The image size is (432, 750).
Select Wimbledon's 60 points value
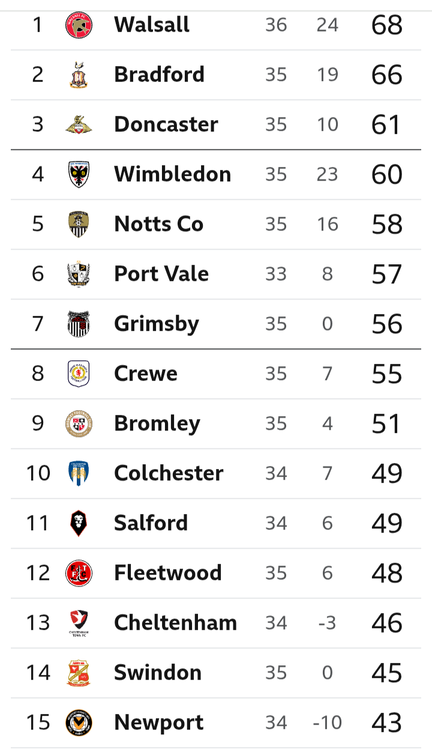coord(387,174)
